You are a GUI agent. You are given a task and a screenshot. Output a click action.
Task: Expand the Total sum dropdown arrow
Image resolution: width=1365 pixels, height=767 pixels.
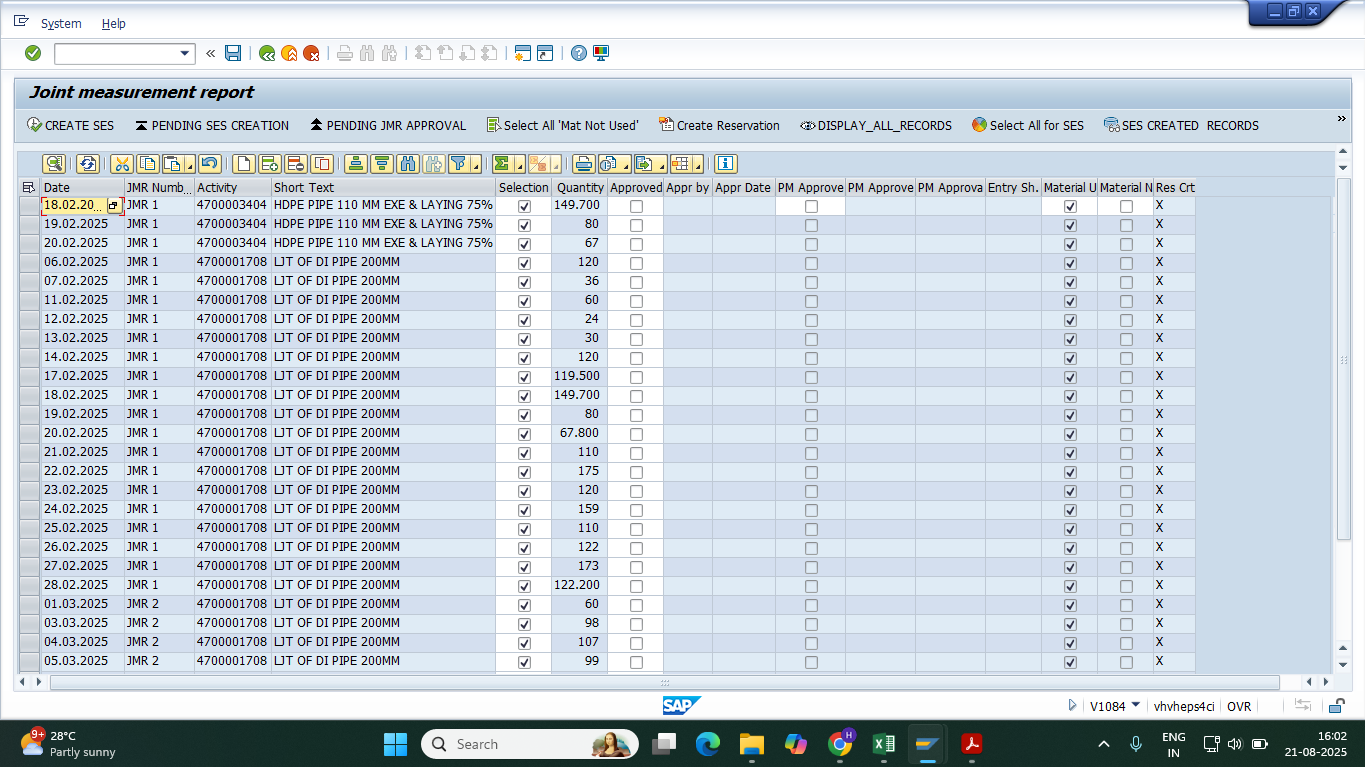coord(518,165)
